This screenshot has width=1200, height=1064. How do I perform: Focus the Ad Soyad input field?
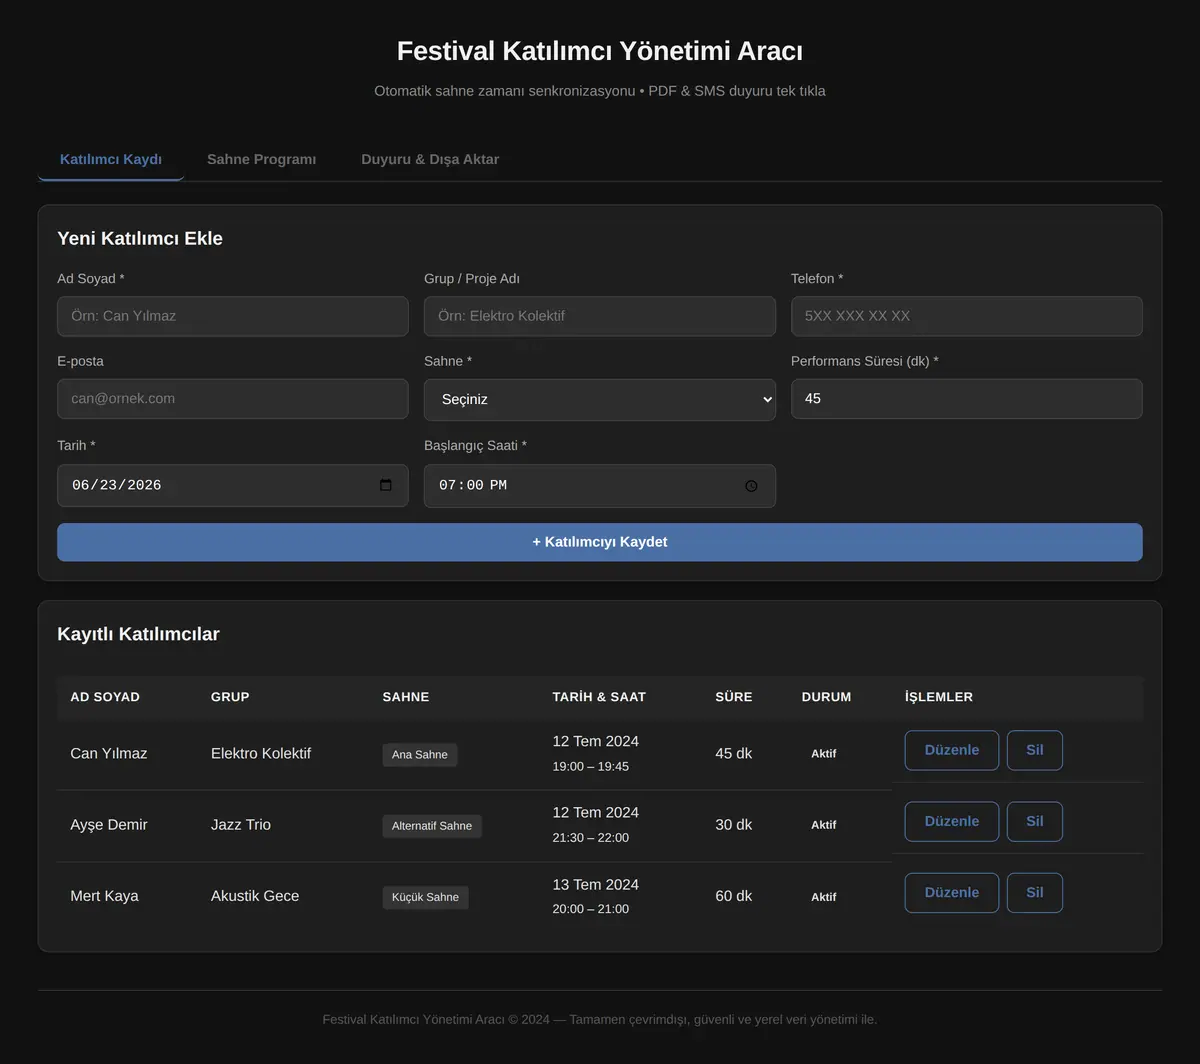click(233, 316)
